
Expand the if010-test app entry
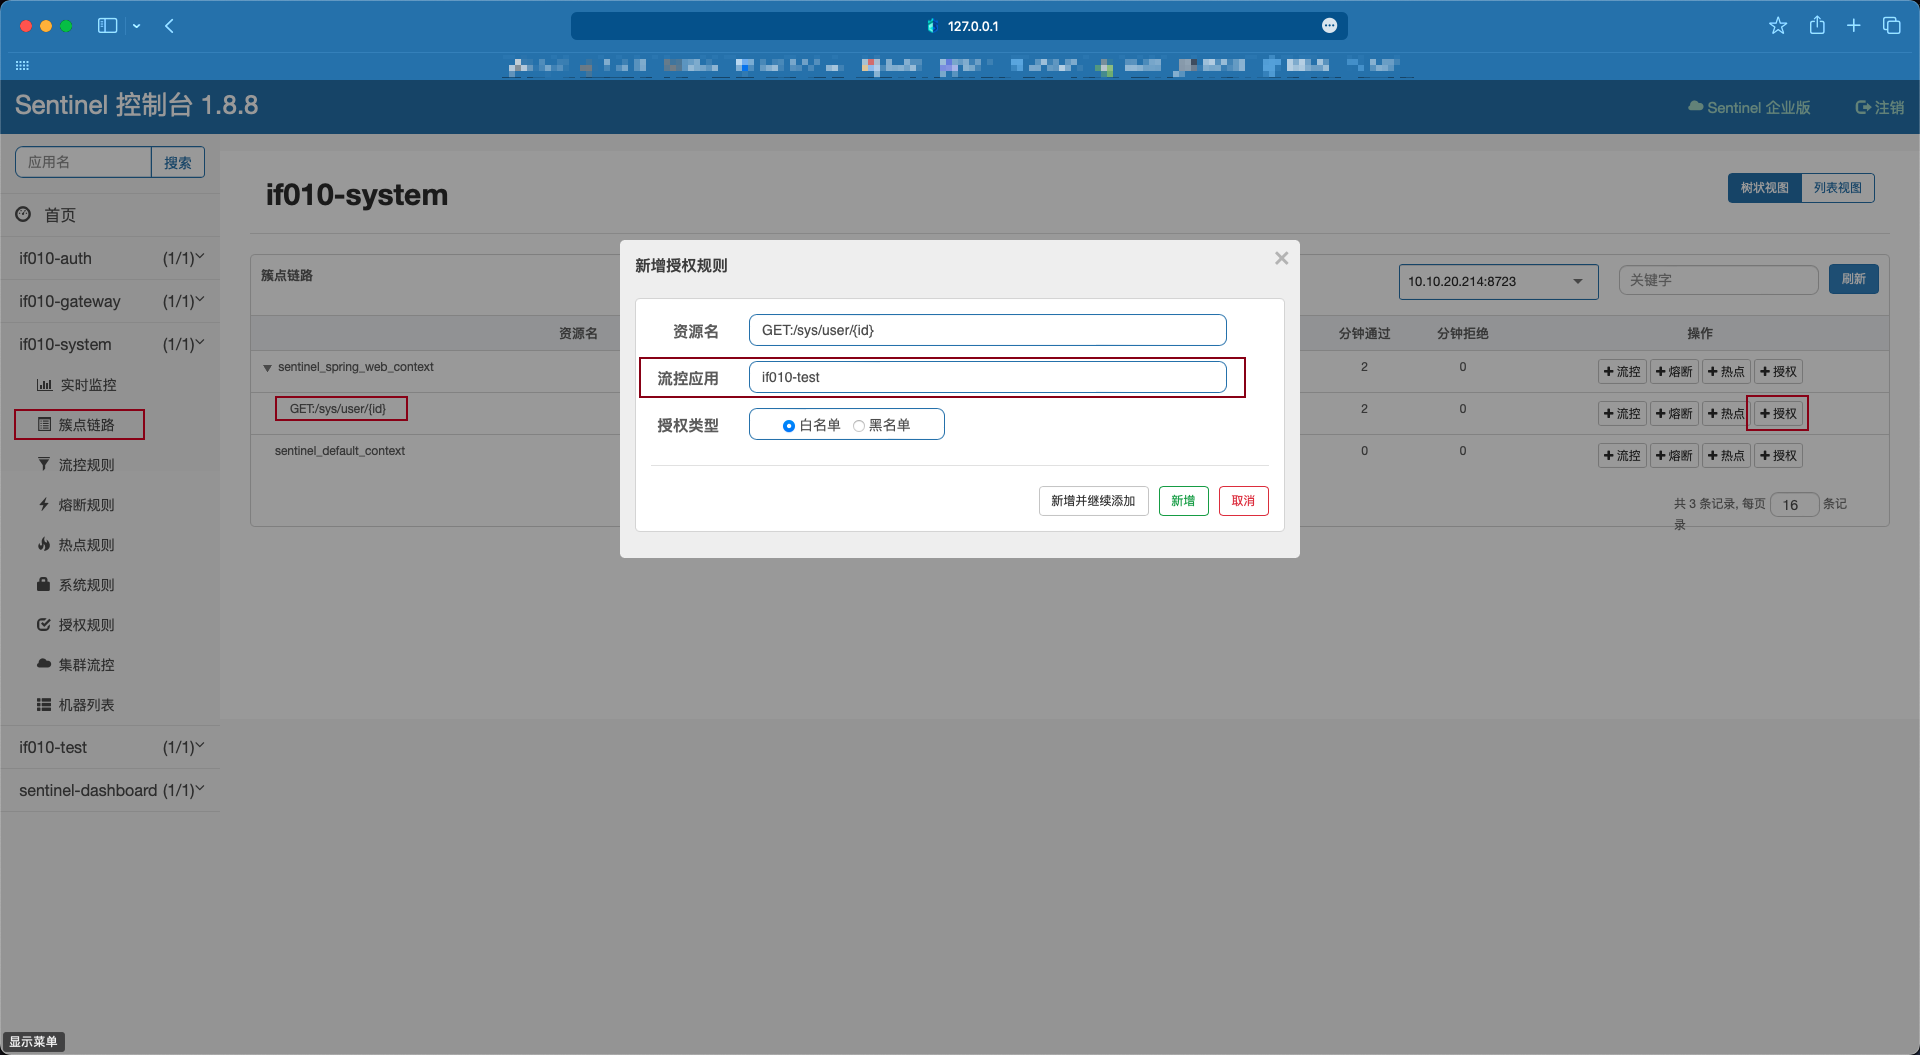[110, 747]
